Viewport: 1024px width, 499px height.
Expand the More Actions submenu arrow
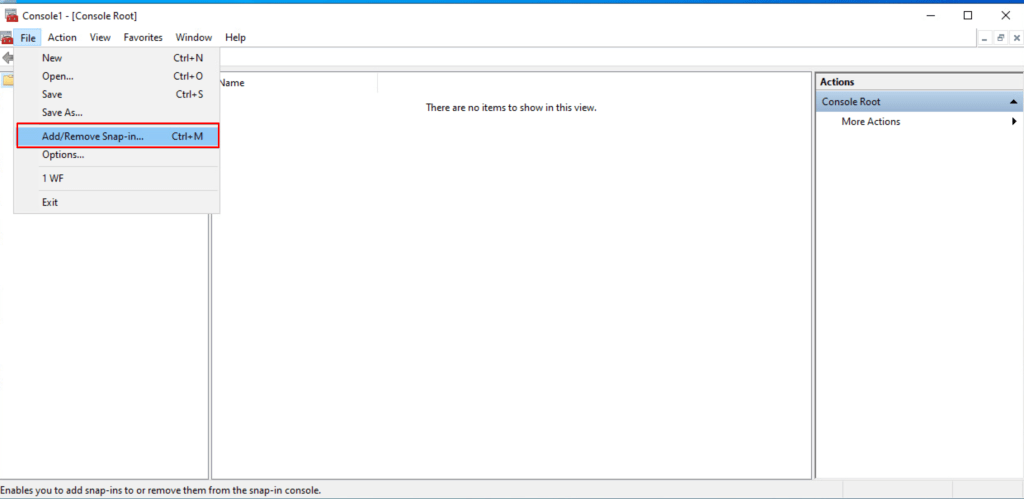click(x=1014, y=122)
